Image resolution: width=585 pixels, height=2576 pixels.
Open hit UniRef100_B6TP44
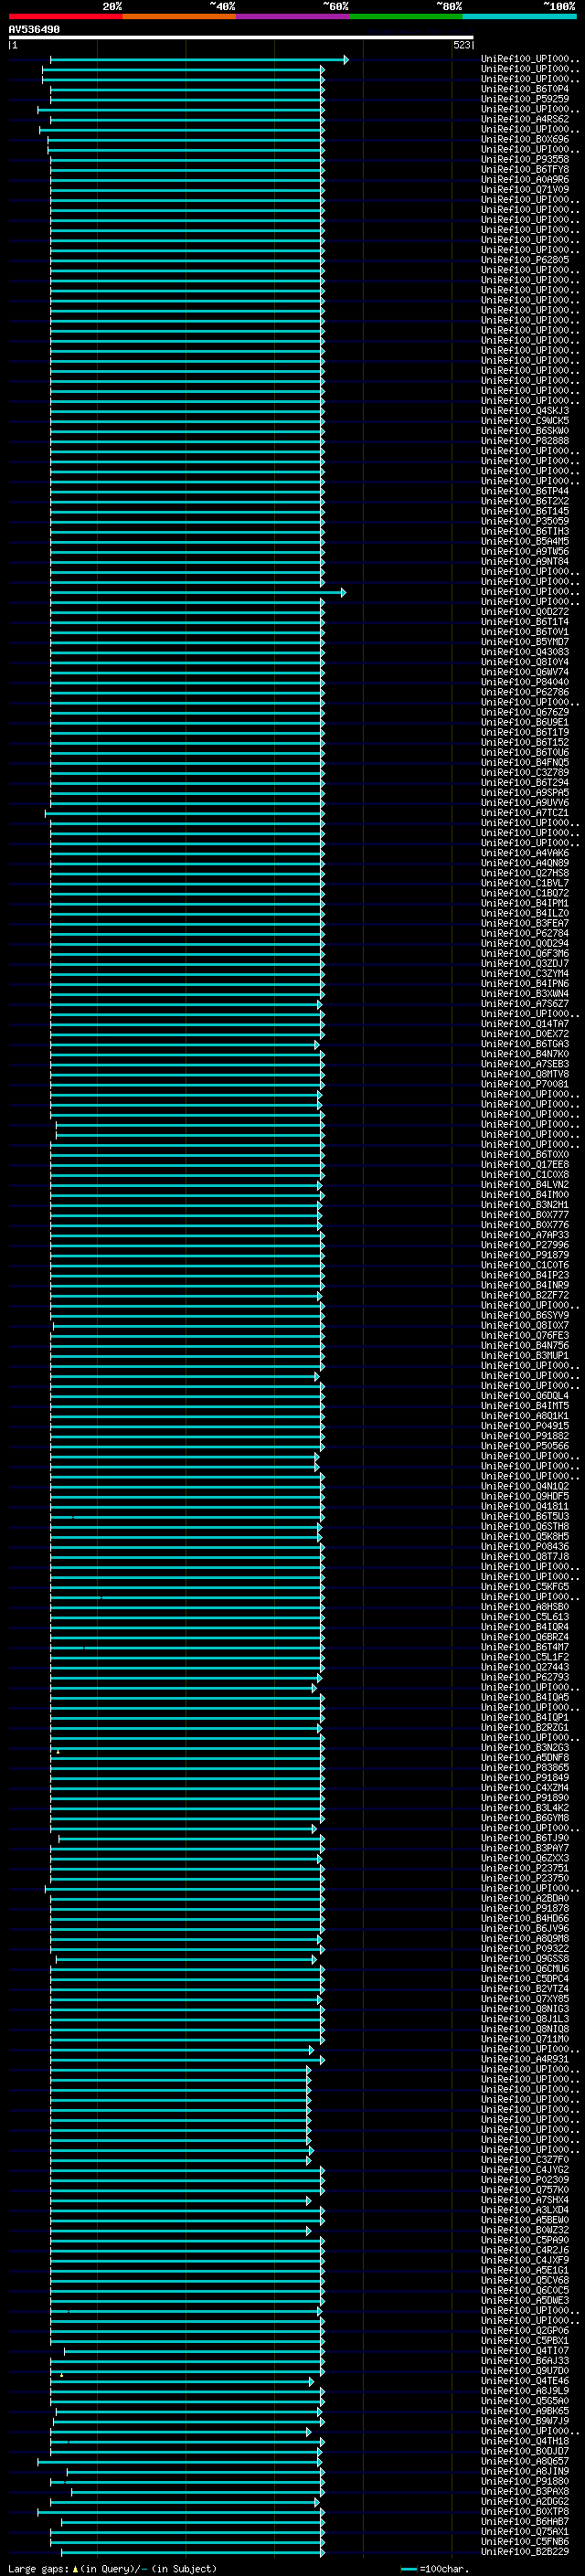click(x=525, y=491)
